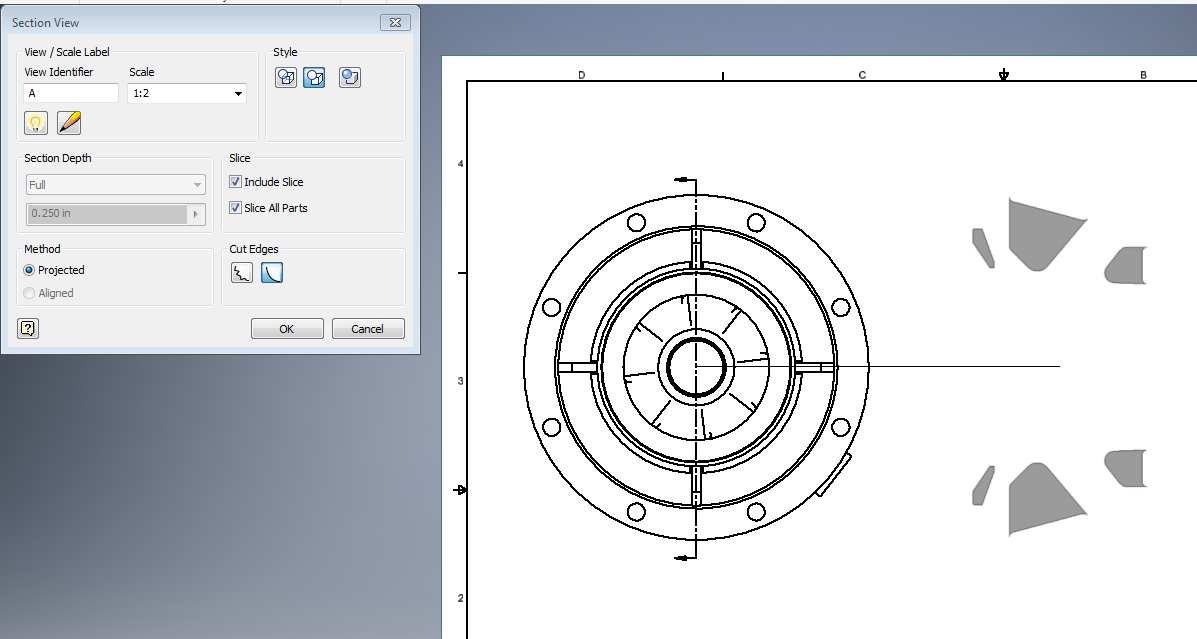The width and height of the screenshot is (1197, 639).
Task: Click the lightbulb label visibility icon
Action: 36,122
